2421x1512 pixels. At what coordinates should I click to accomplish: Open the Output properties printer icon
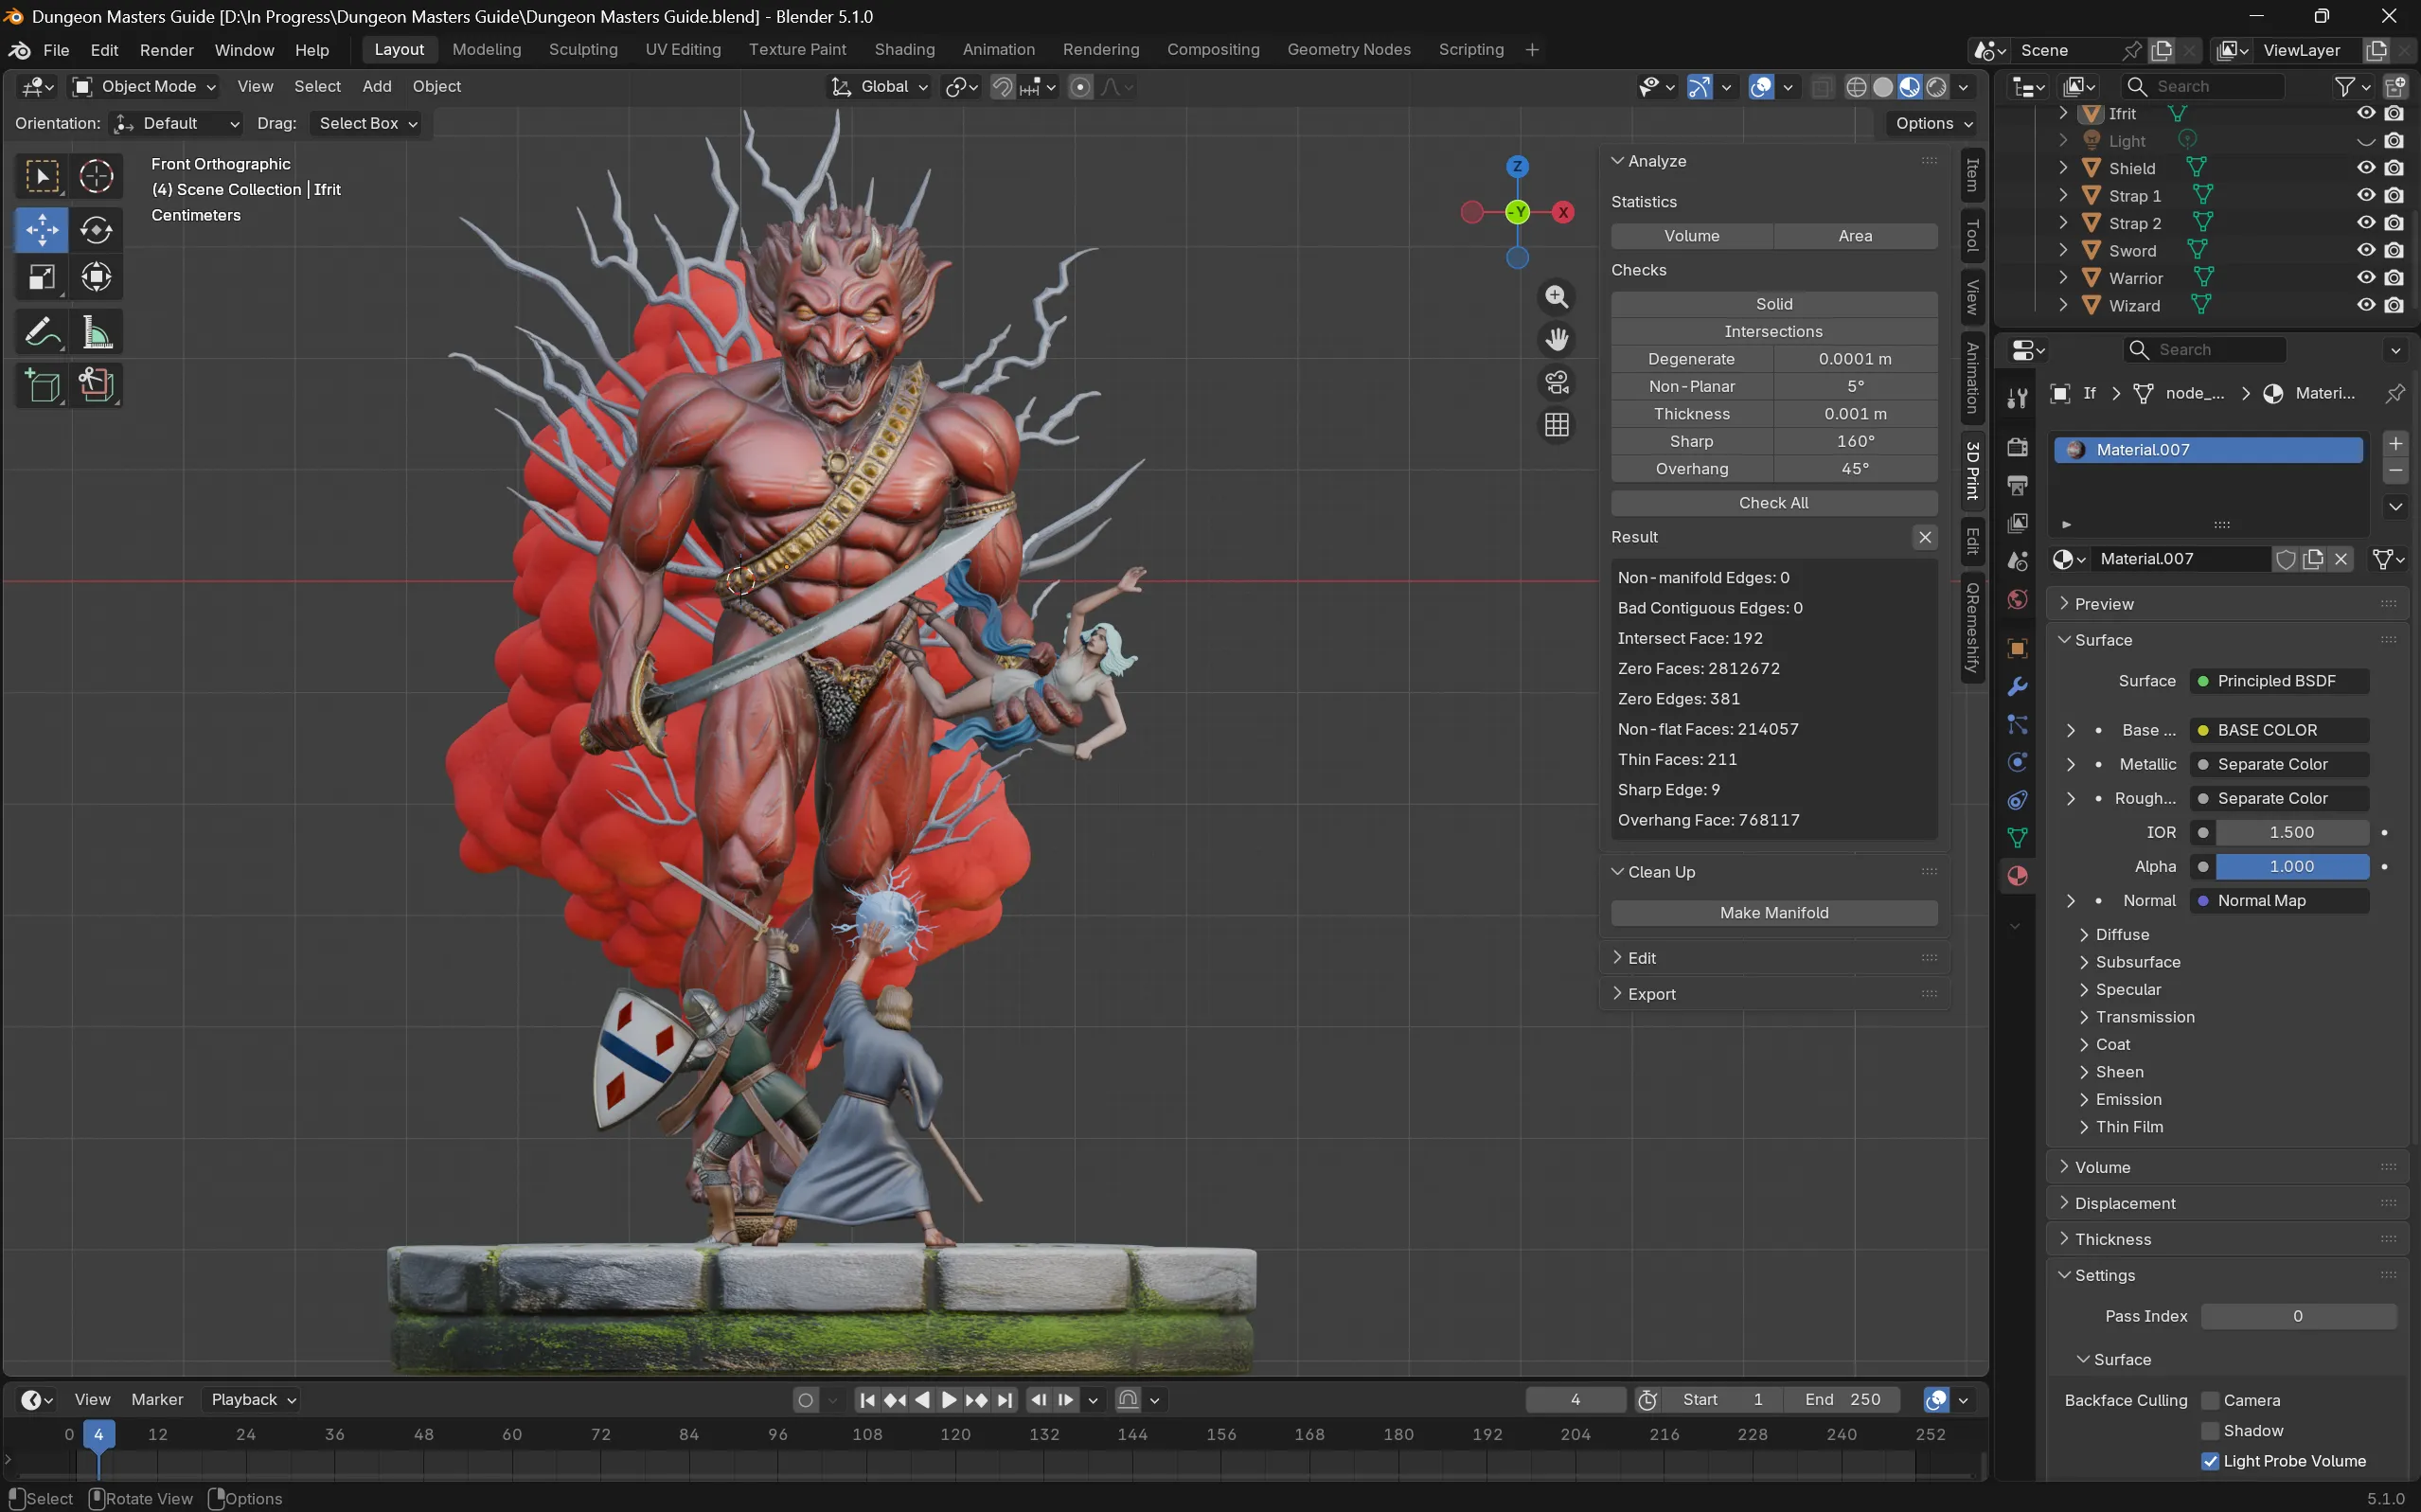(2017, 485)
